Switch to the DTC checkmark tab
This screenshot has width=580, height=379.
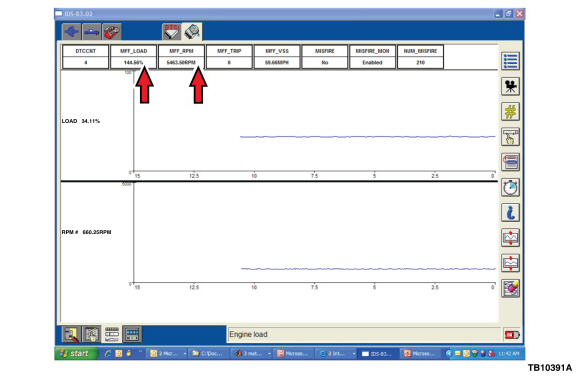[x=172, y=32]
